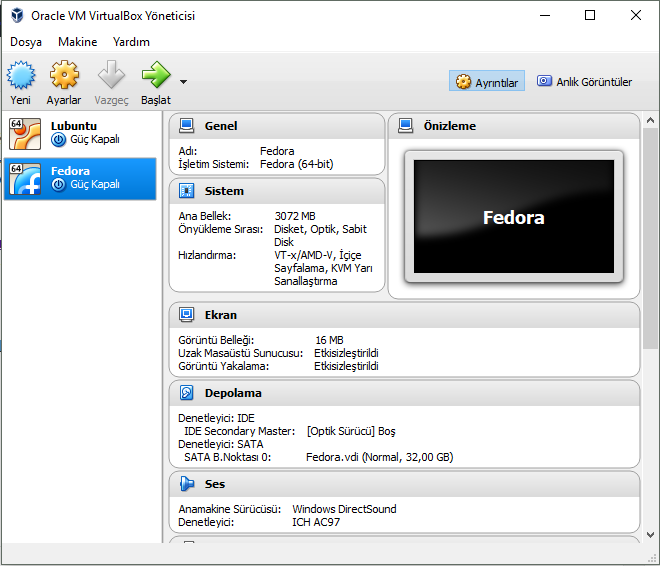Open the Dosya menu
This screenshot has height=566, width=660.
26,42
